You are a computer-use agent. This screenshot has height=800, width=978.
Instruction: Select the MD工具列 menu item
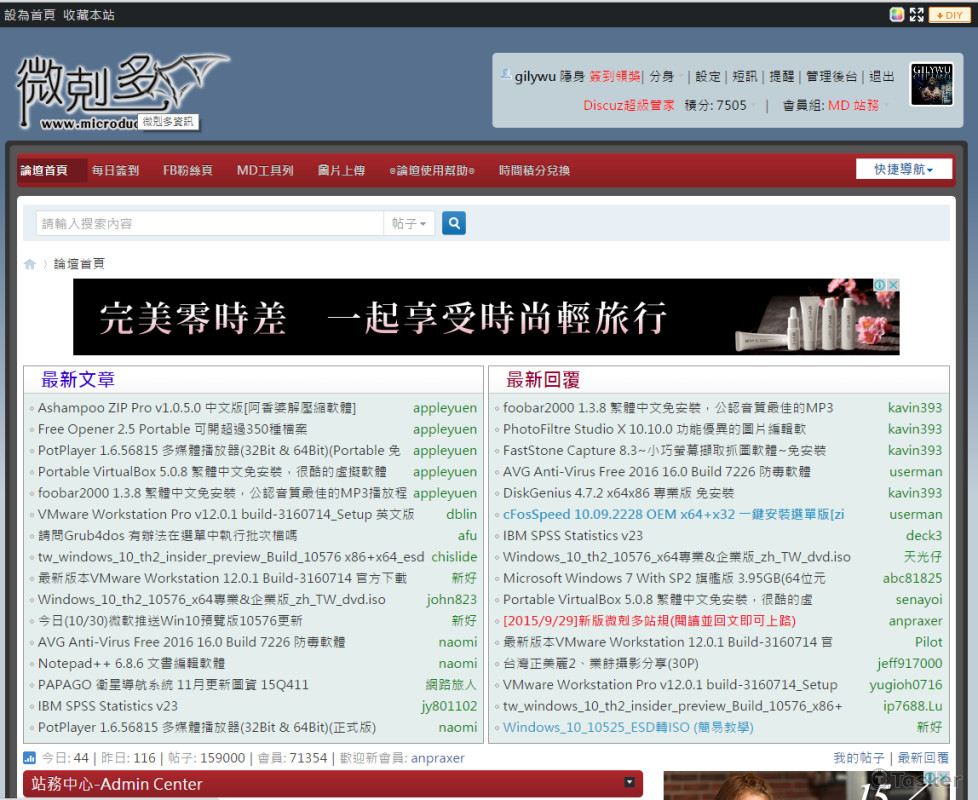tap(265, 171)
